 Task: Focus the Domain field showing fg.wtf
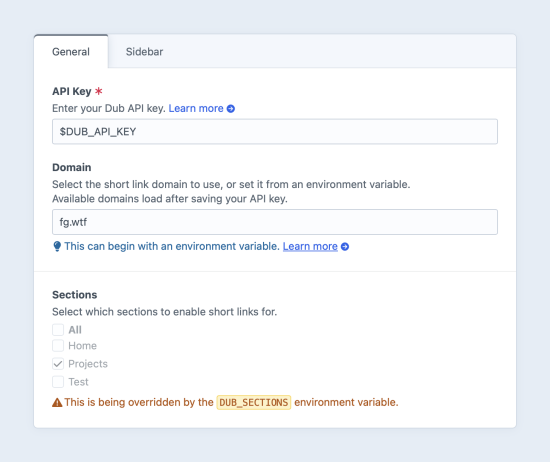click(x=275, y=222)
